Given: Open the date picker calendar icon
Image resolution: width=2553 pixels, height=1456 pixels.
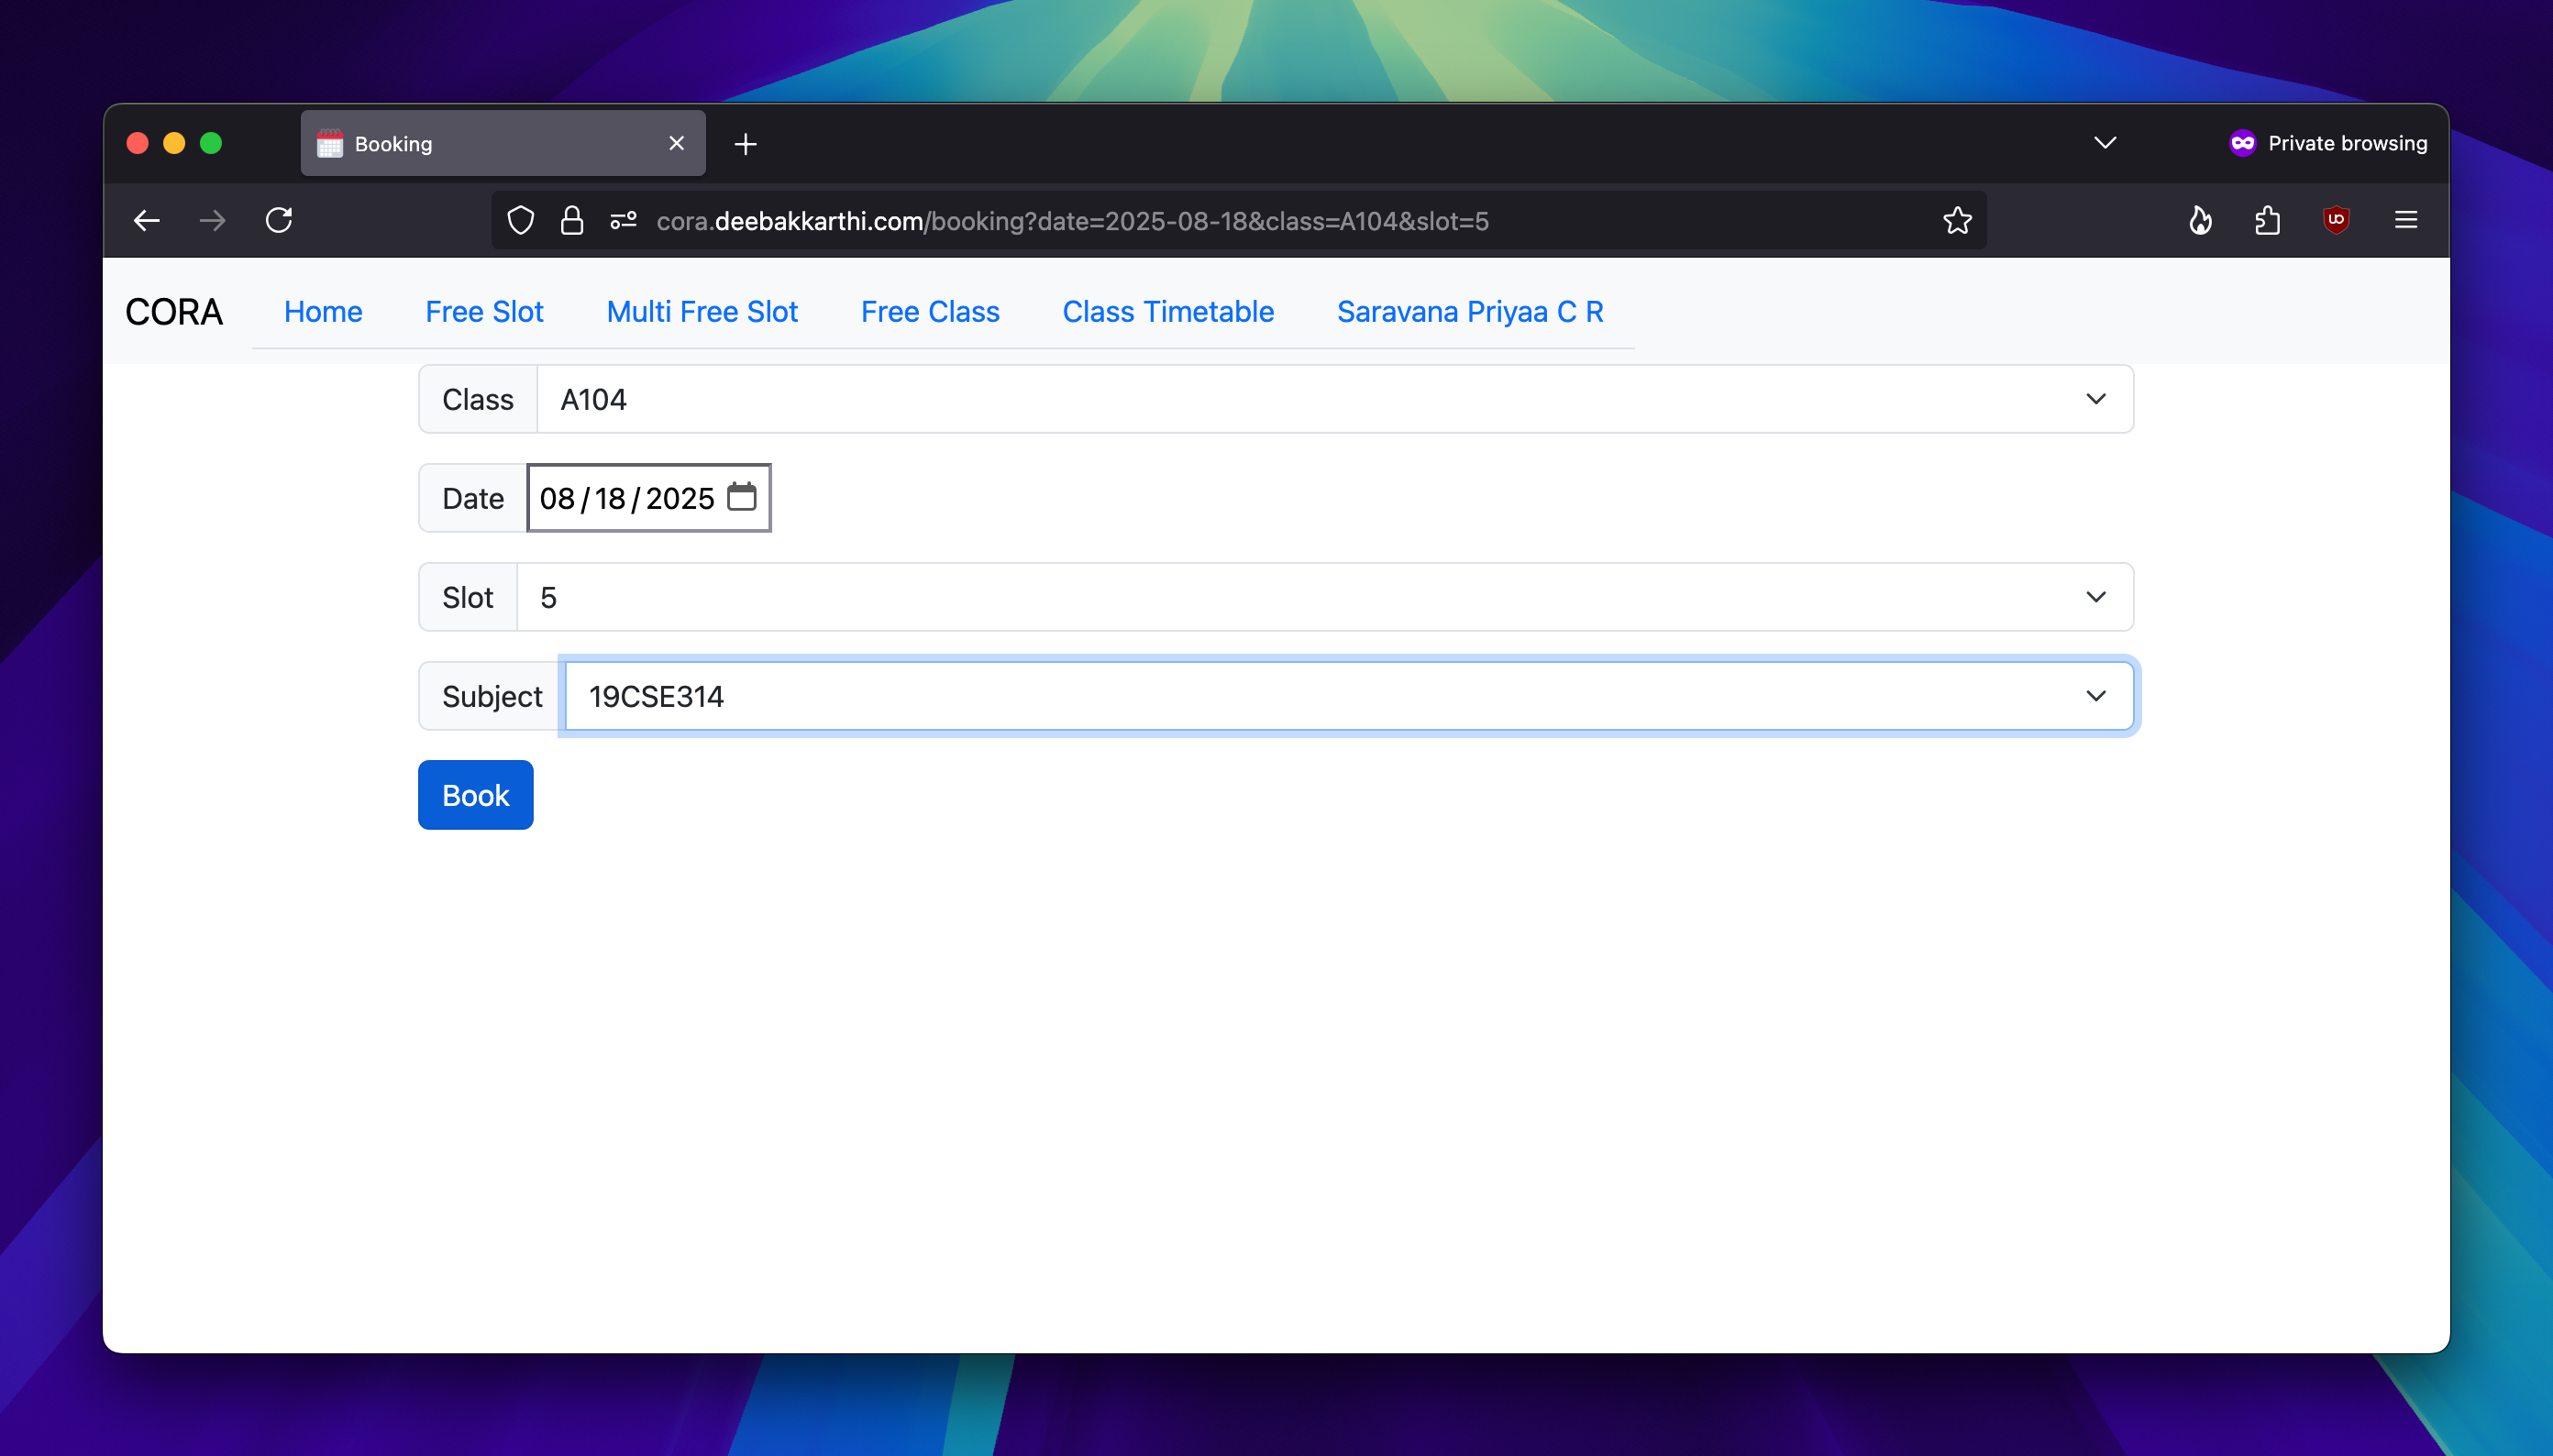Looking at the screenshot, I should coord(742,497).
